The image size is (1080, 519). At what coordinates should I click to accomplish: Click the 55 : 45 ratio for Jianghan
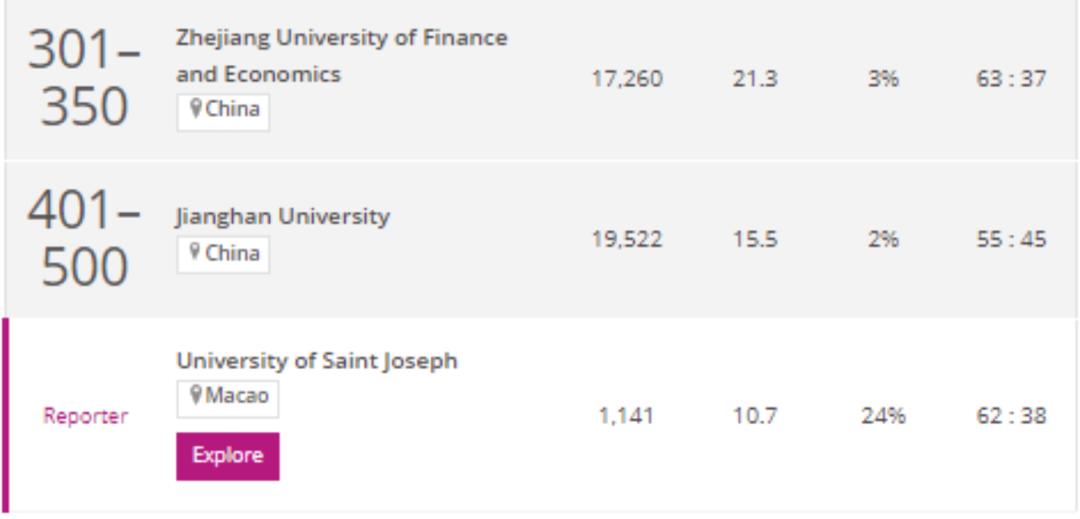[1011, 240]
